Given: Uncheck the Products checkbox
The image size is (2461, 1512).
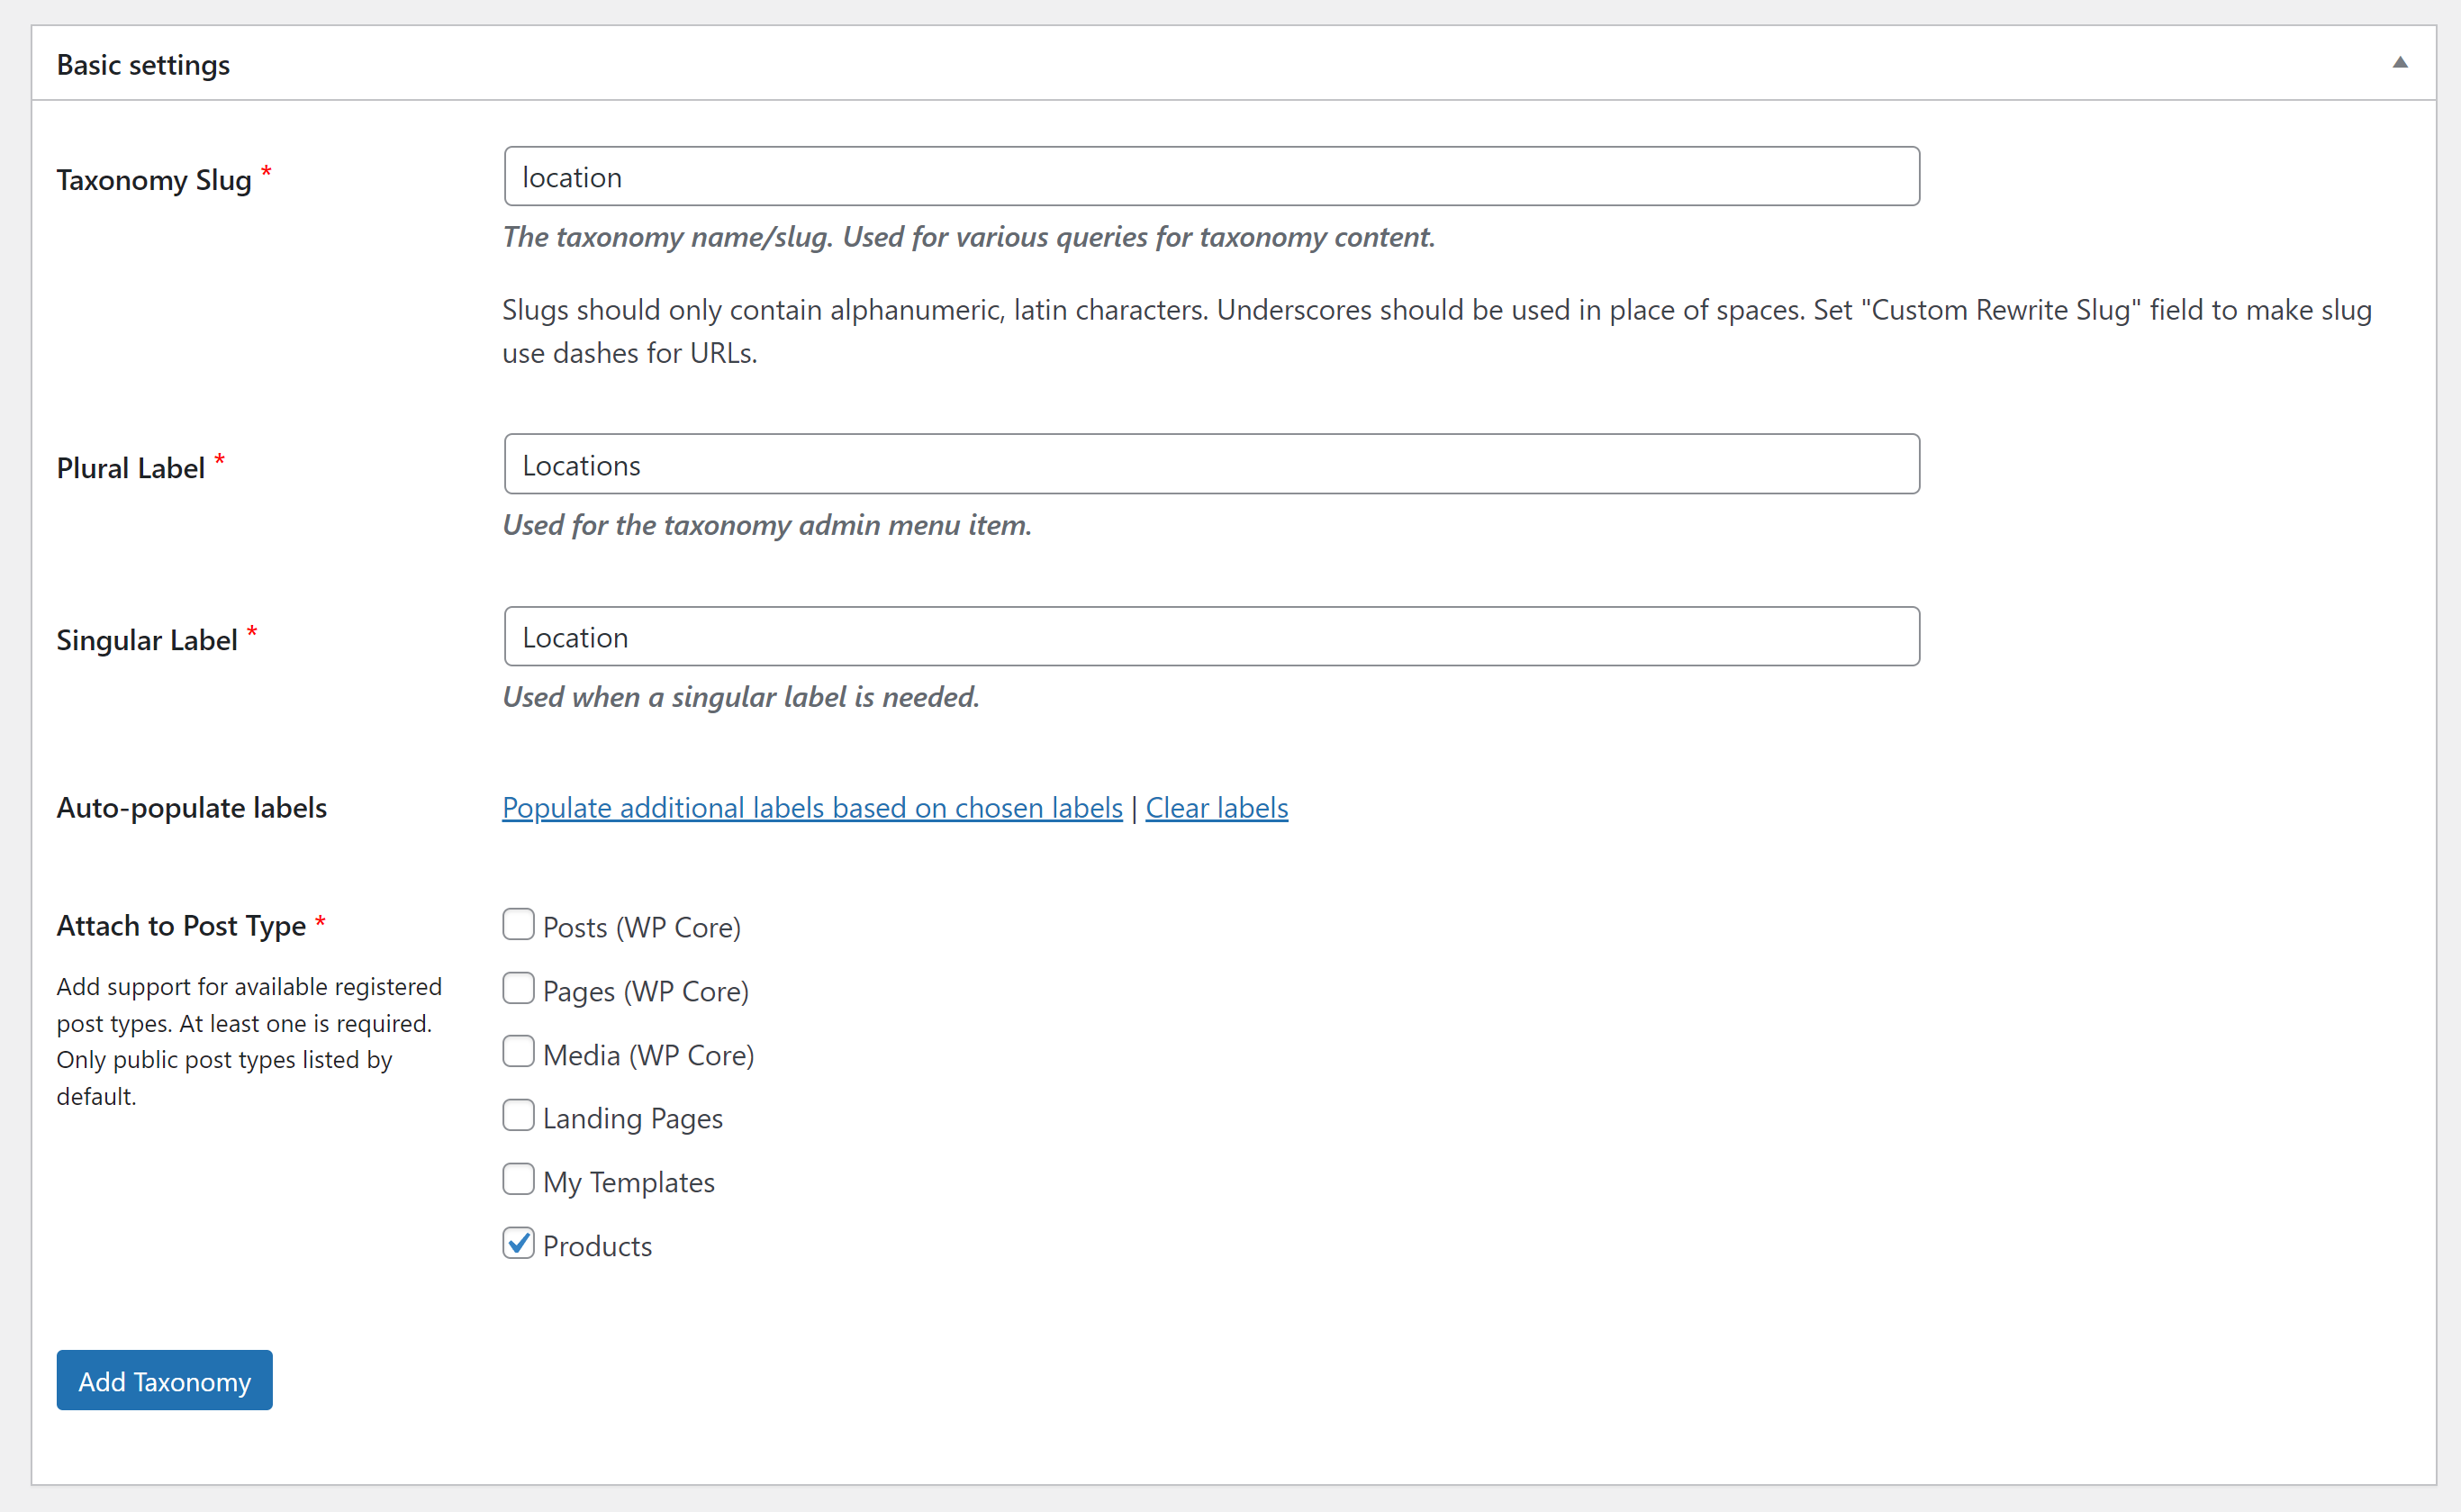Looking at the screenshot, I should click(x=518, y=1243).
